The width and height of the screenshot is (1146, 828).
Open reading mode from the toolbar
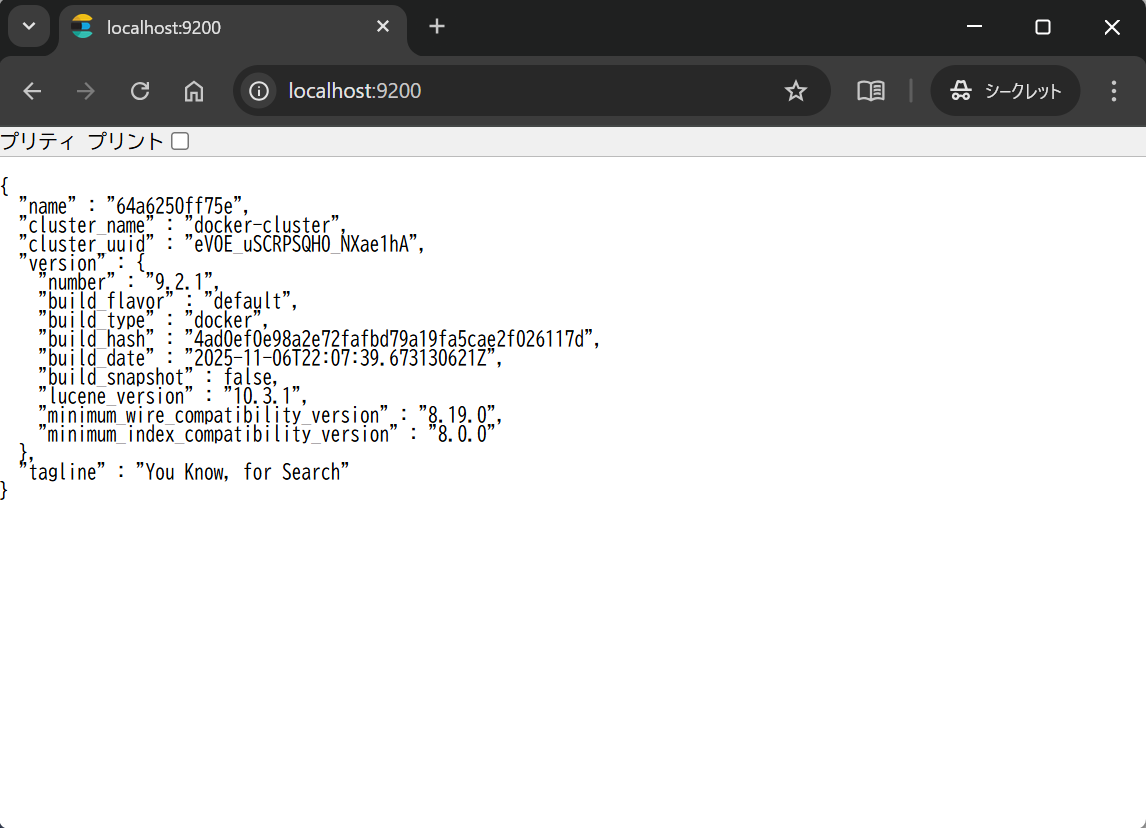coord(870,91)
